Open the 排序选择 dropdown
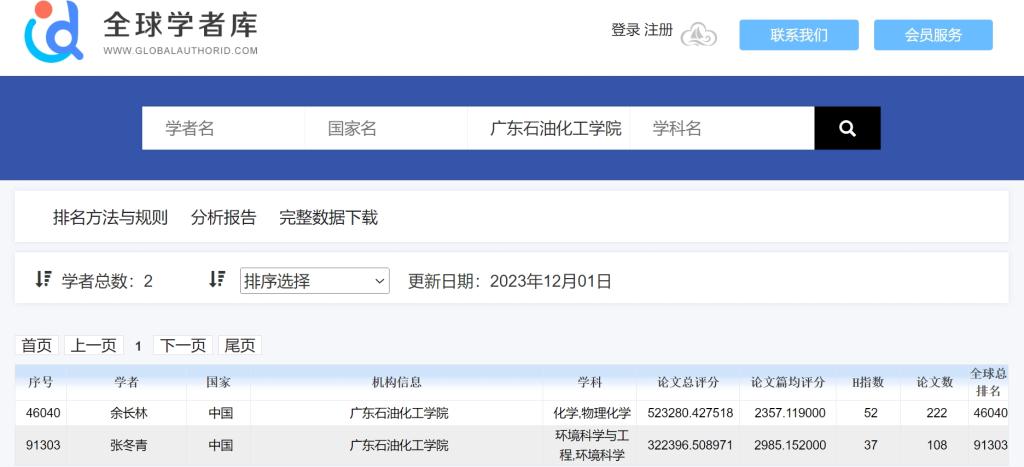This screenshot has width=1024, height=467. point(314,281)
